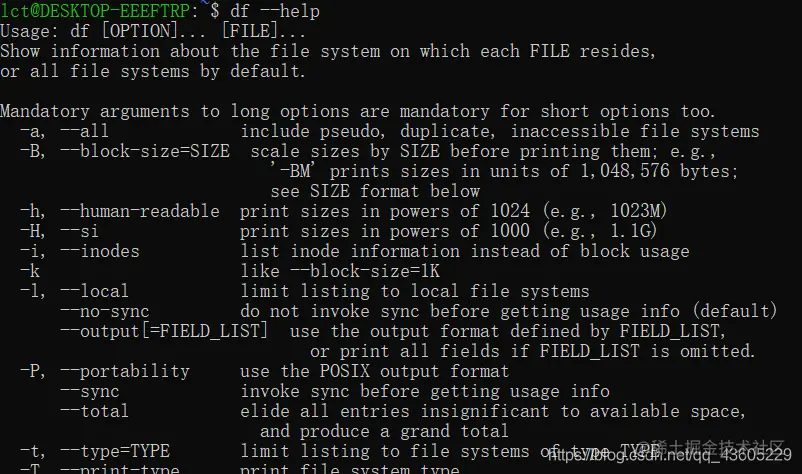Select the '-h, --human-readable' option
This screenshot has height=474, width=802.
120,211
